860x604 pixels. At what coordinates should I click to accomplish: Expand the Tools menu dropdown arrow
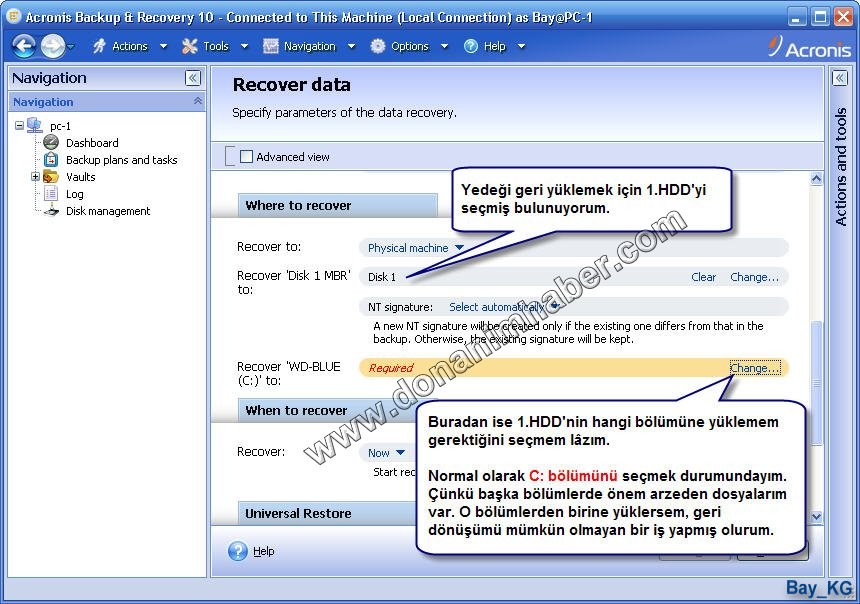(245, 46)
